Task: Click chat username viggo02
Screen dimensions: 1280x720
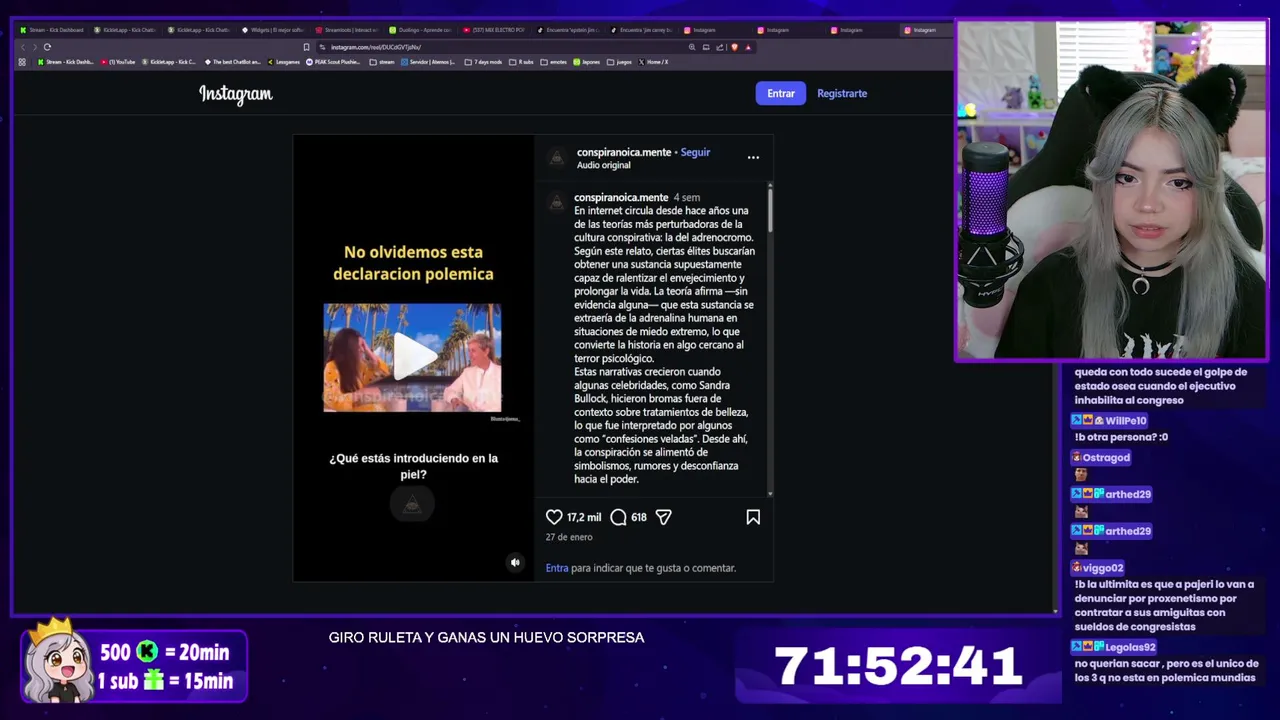Action: pyautogui.click(x=1103, y=568)
